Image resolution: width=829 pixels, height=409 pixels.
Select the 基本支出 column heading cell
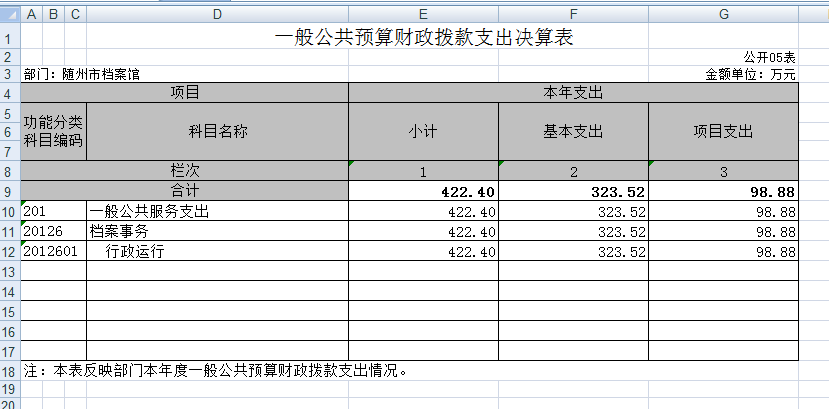573,131
